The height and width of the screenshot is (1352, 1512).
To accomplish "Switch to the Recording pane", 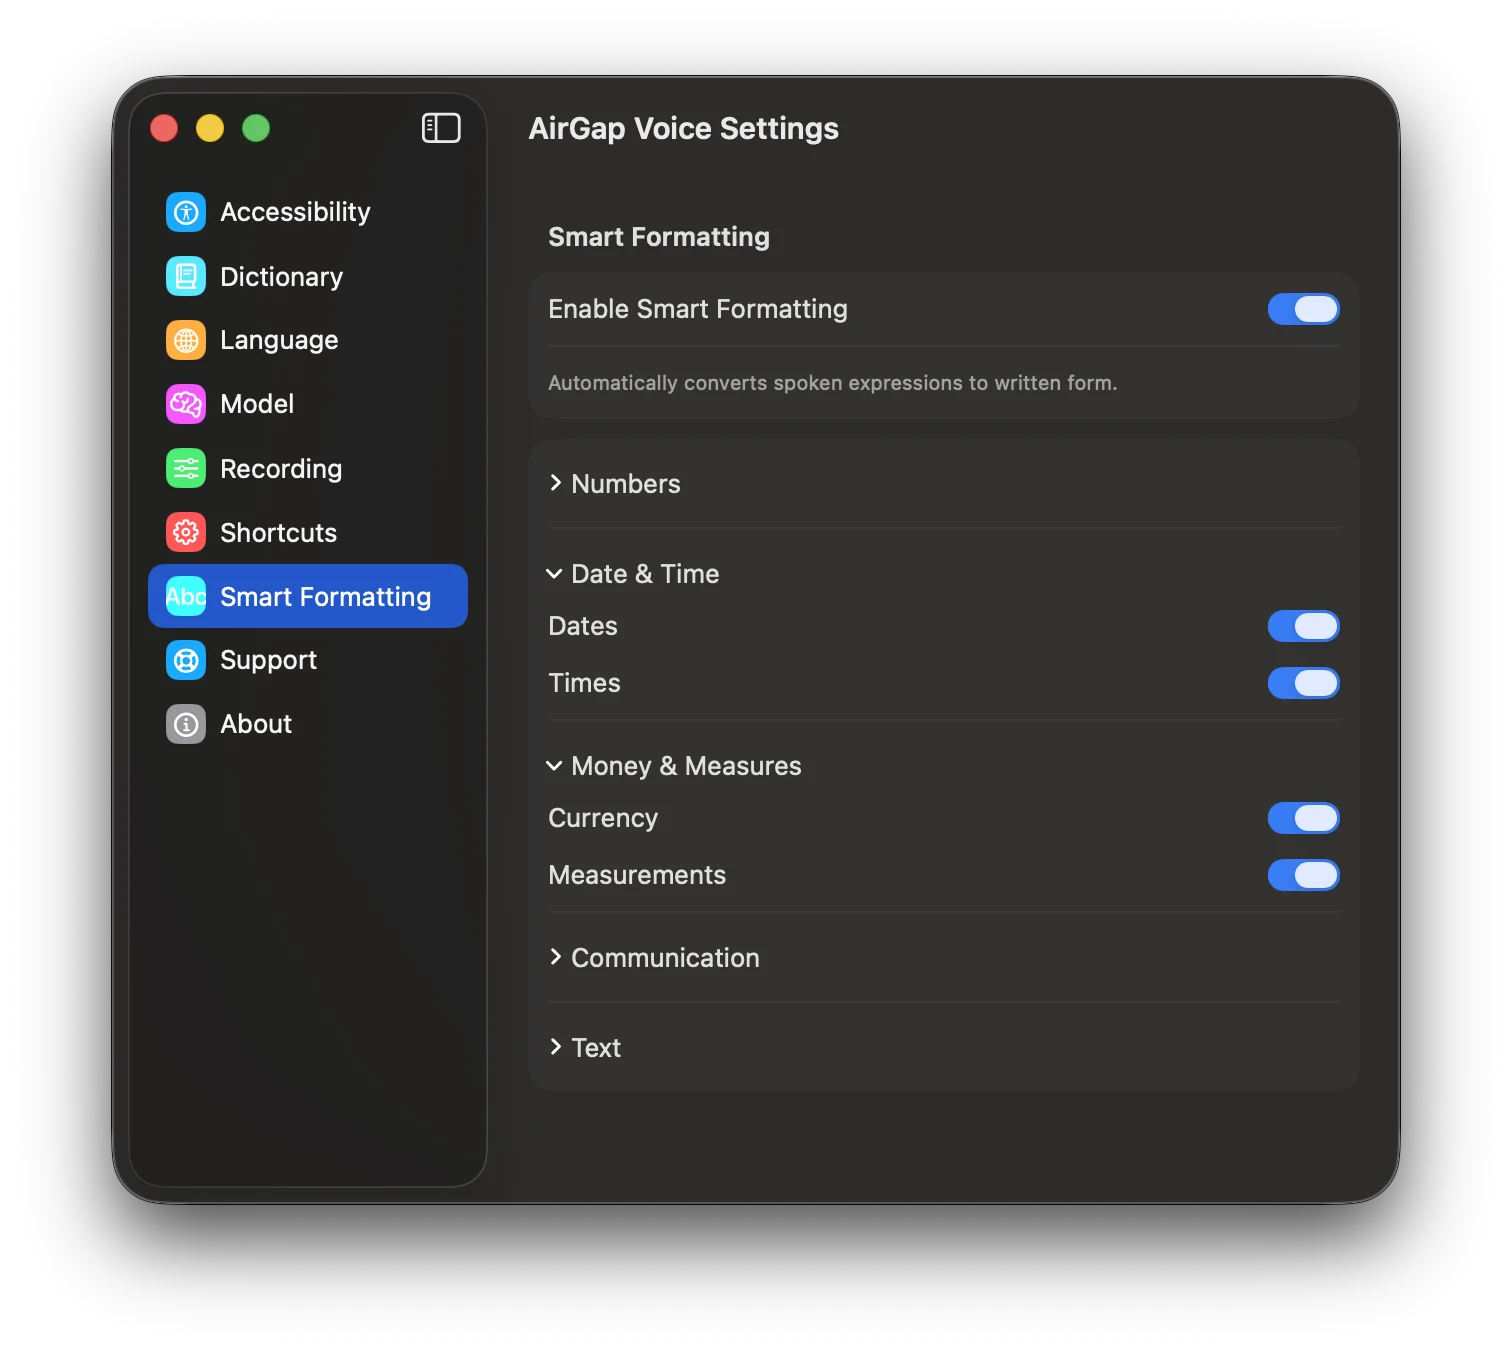I will click(x=308, y=468).
